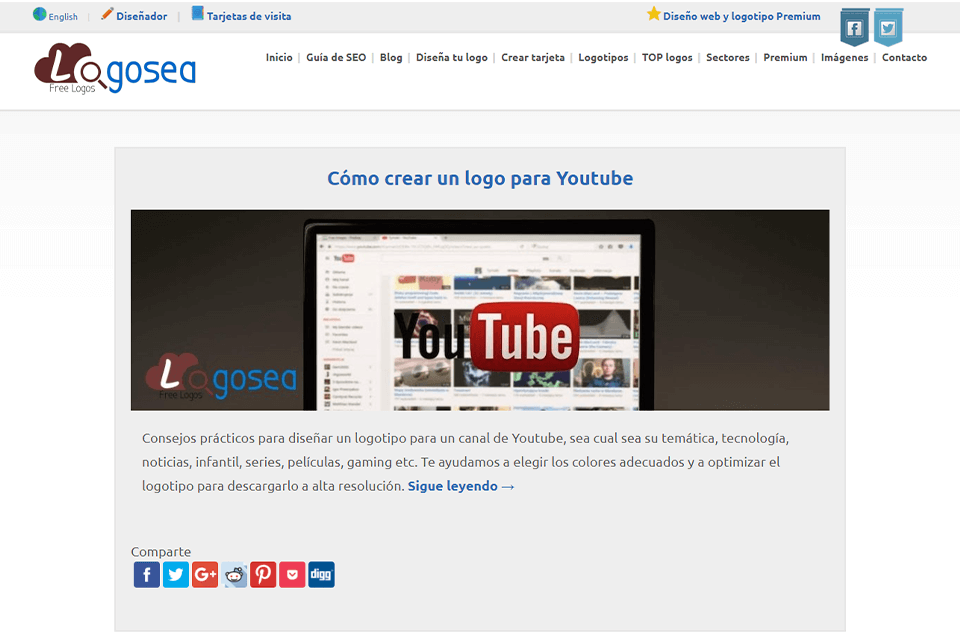Image resolution: width=960 pixels, height=640 pixels.
Task: Click the globe icon beside English
Action: pos(40,15)
